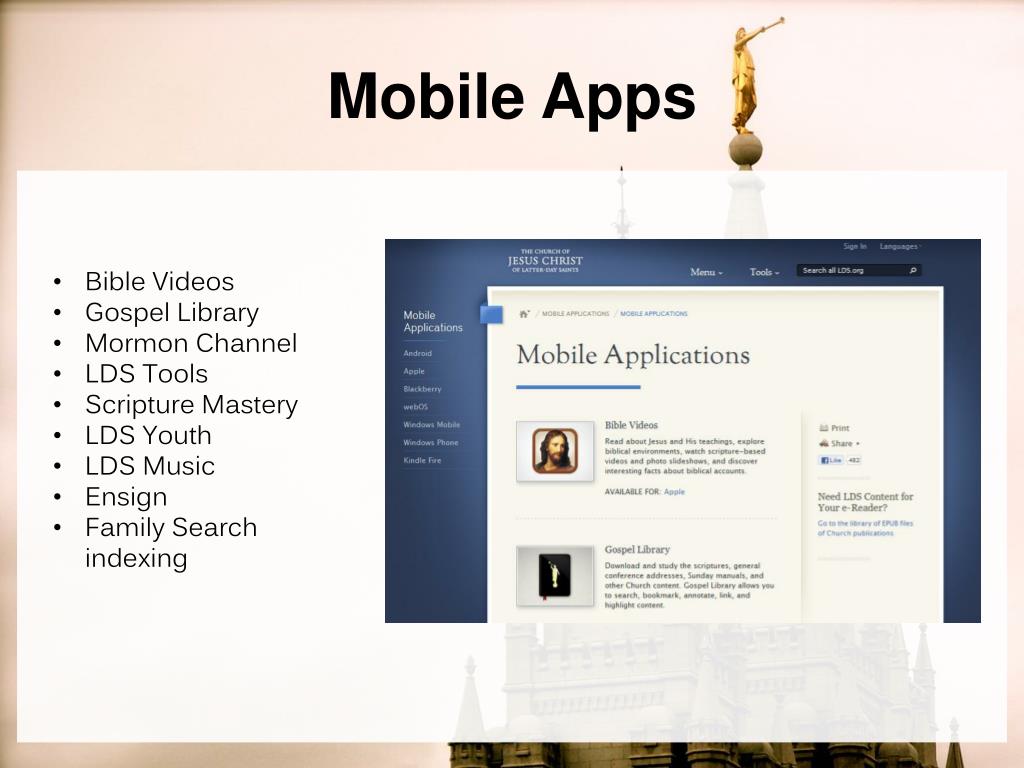Screen dimensions: 1024x768
Task: Click the Mobile Applications page heading
Action: pos(633,355)
